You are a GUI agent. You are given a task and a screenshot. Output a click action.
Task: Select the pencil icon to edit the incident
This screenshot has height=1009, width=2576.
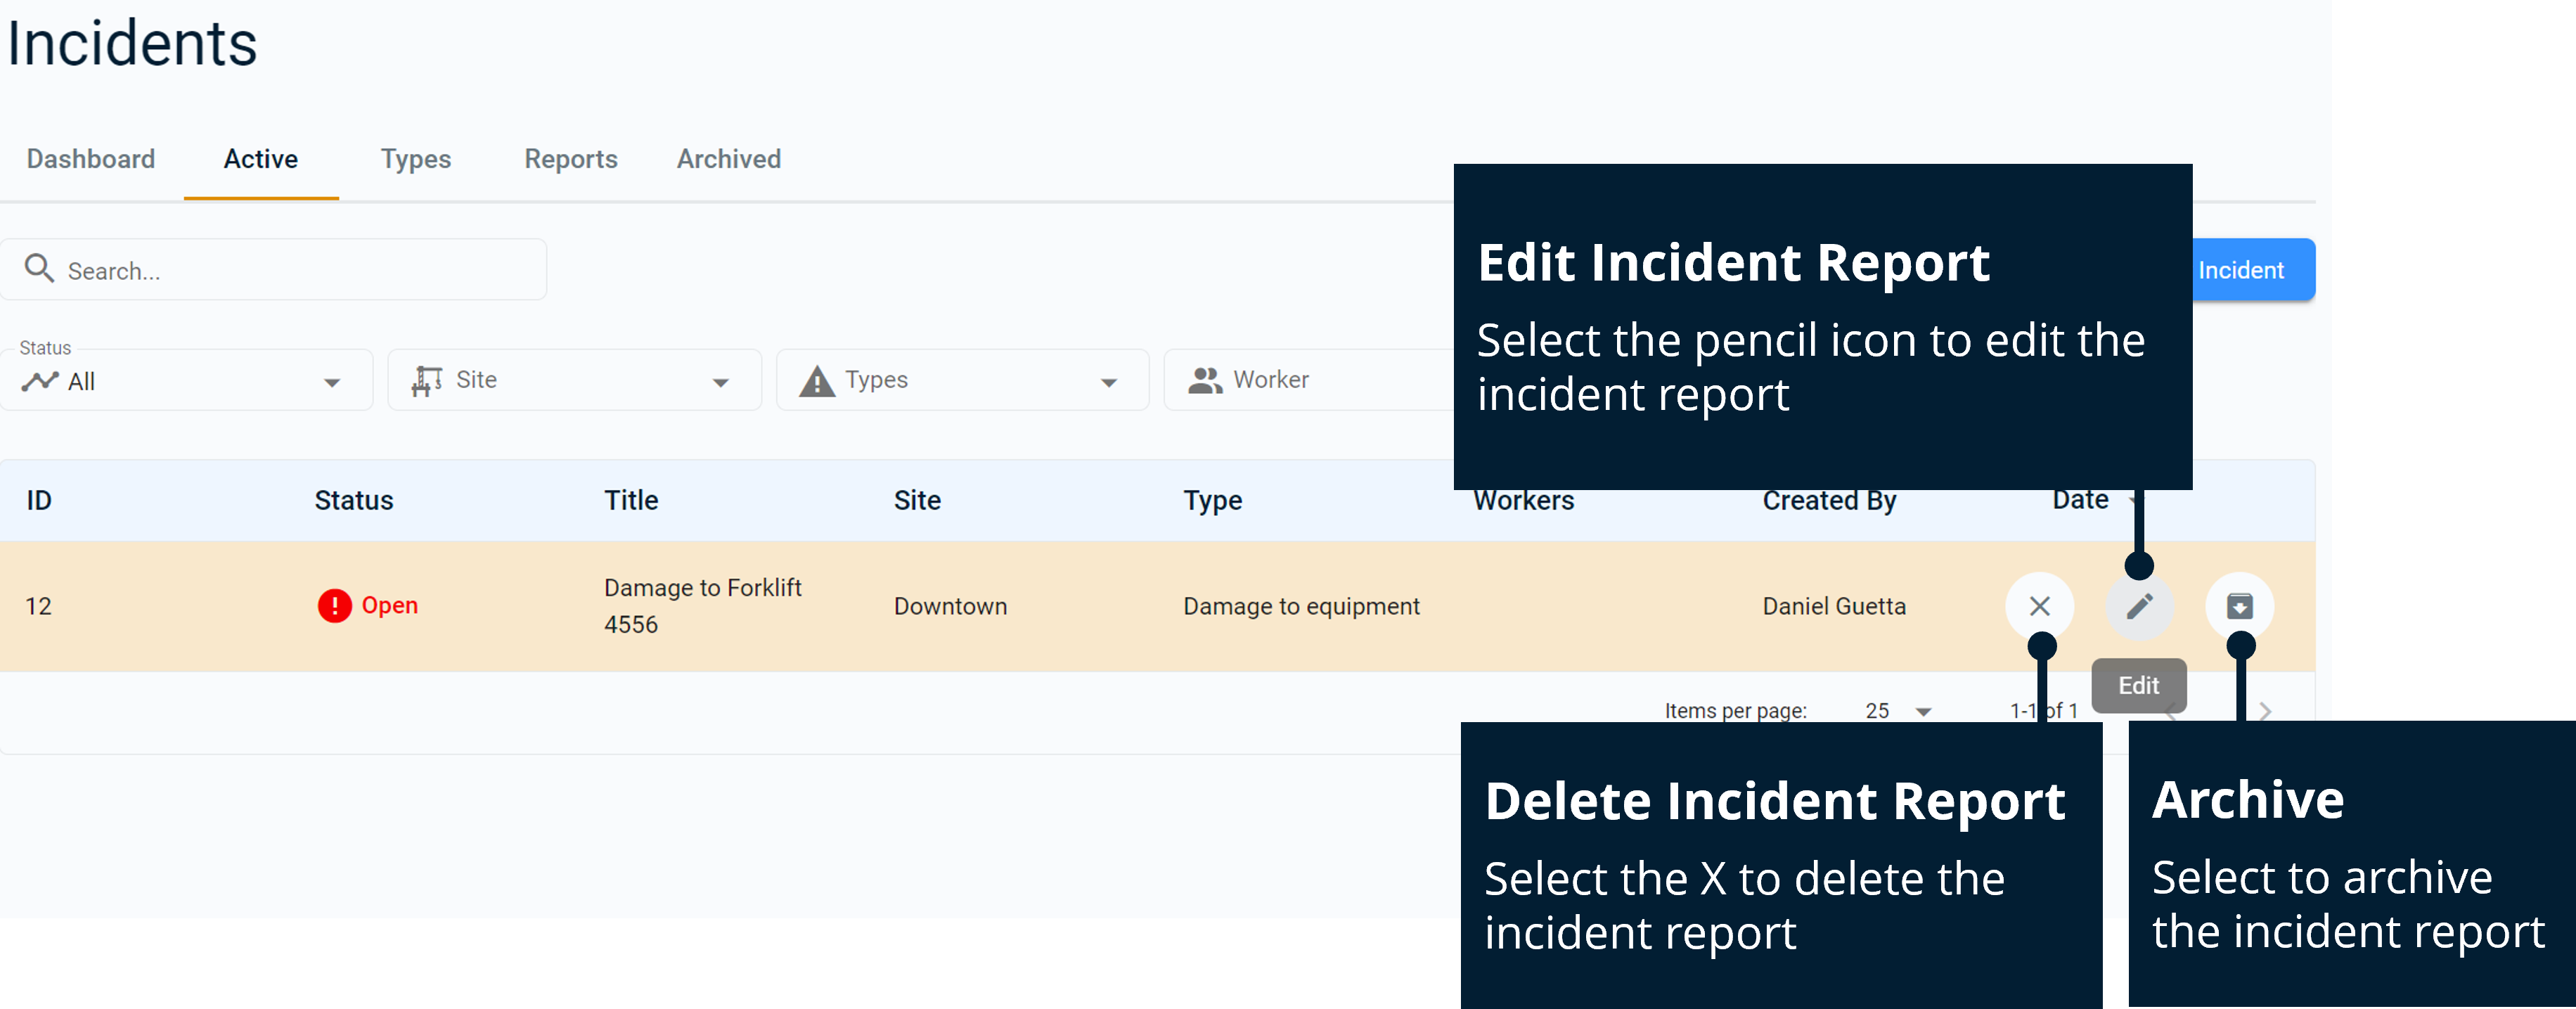2139,606
